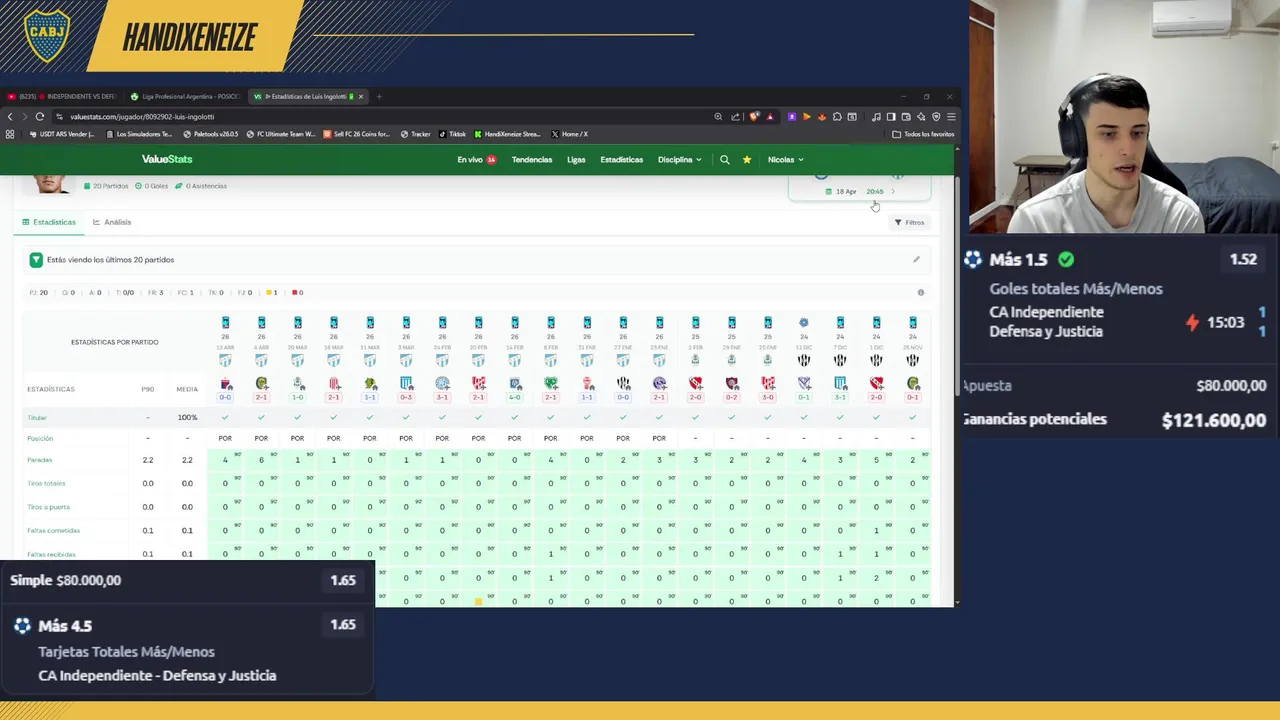
Task: Click the Tiros a puerta row label
Action: [48, 507]
